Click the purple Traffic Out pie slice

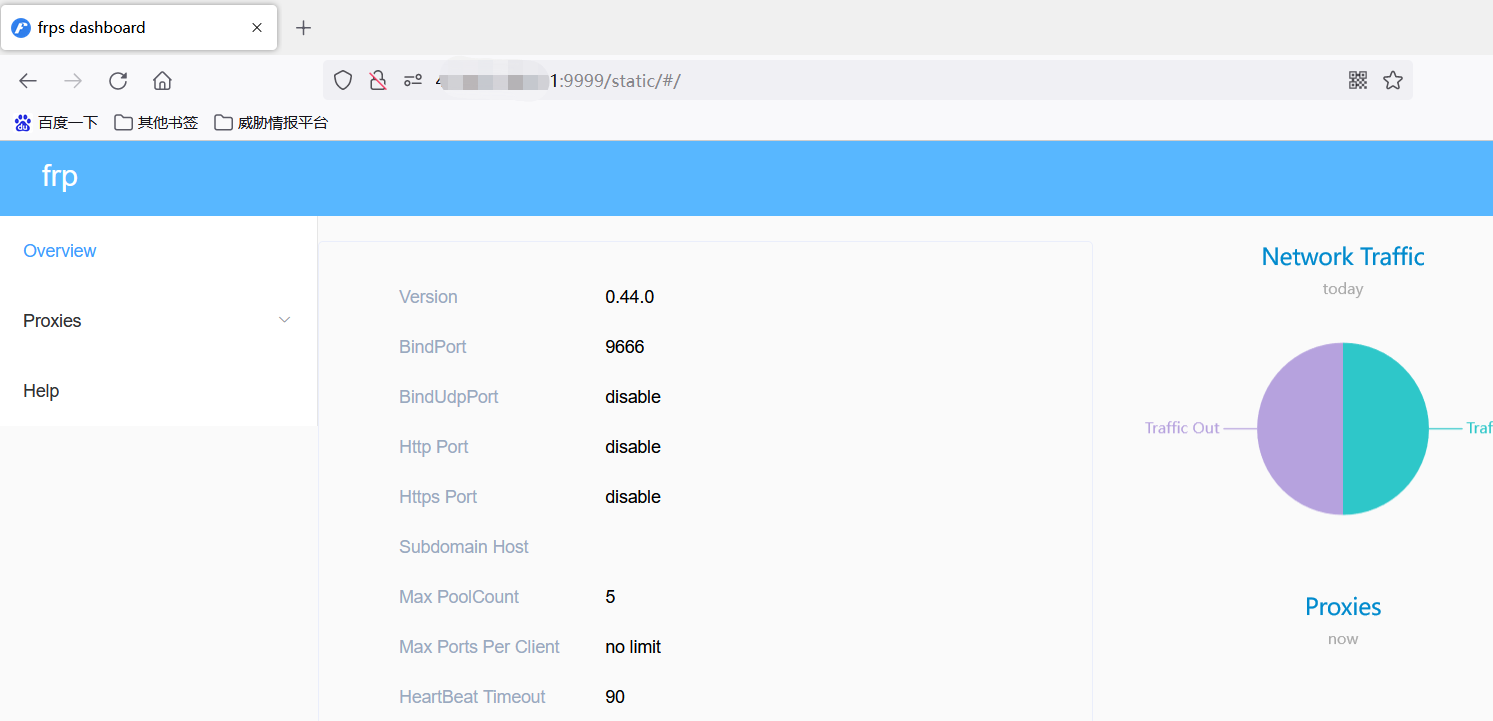1300,428
